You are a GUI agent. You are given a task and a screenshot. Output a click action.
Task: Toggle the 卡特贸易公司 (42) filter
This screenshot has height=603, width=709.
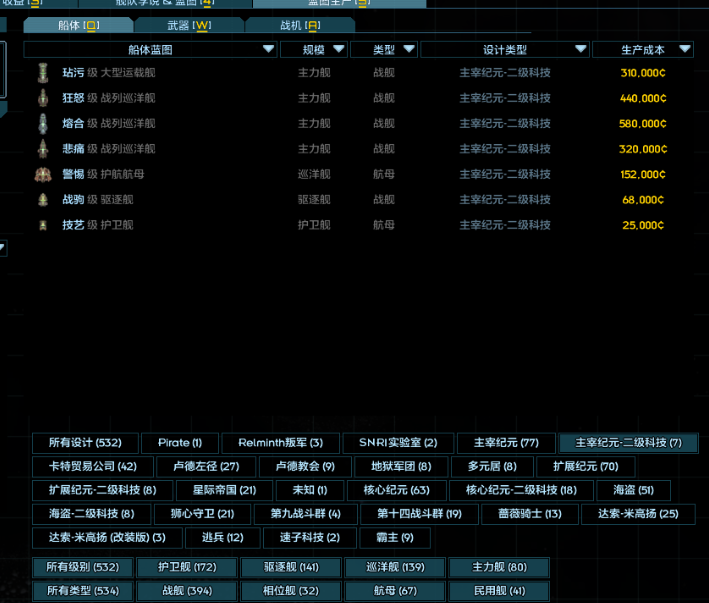[x=93, y=466]
